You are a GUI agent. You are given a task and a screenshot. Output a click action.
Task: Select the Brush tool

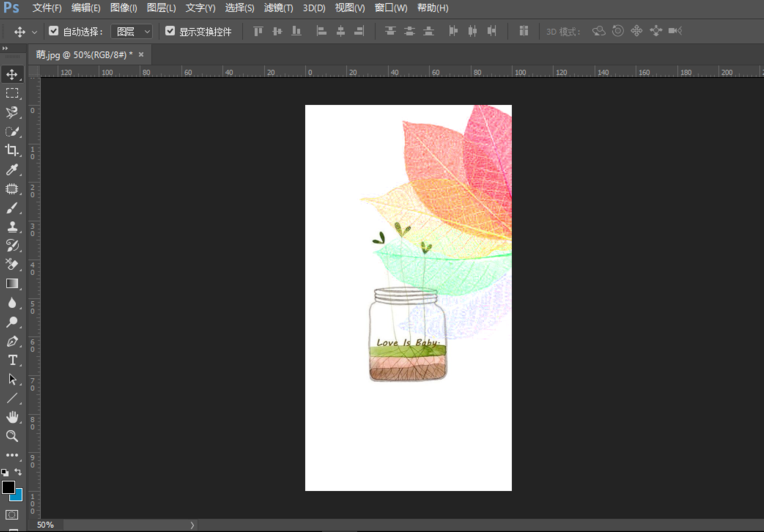12,208
